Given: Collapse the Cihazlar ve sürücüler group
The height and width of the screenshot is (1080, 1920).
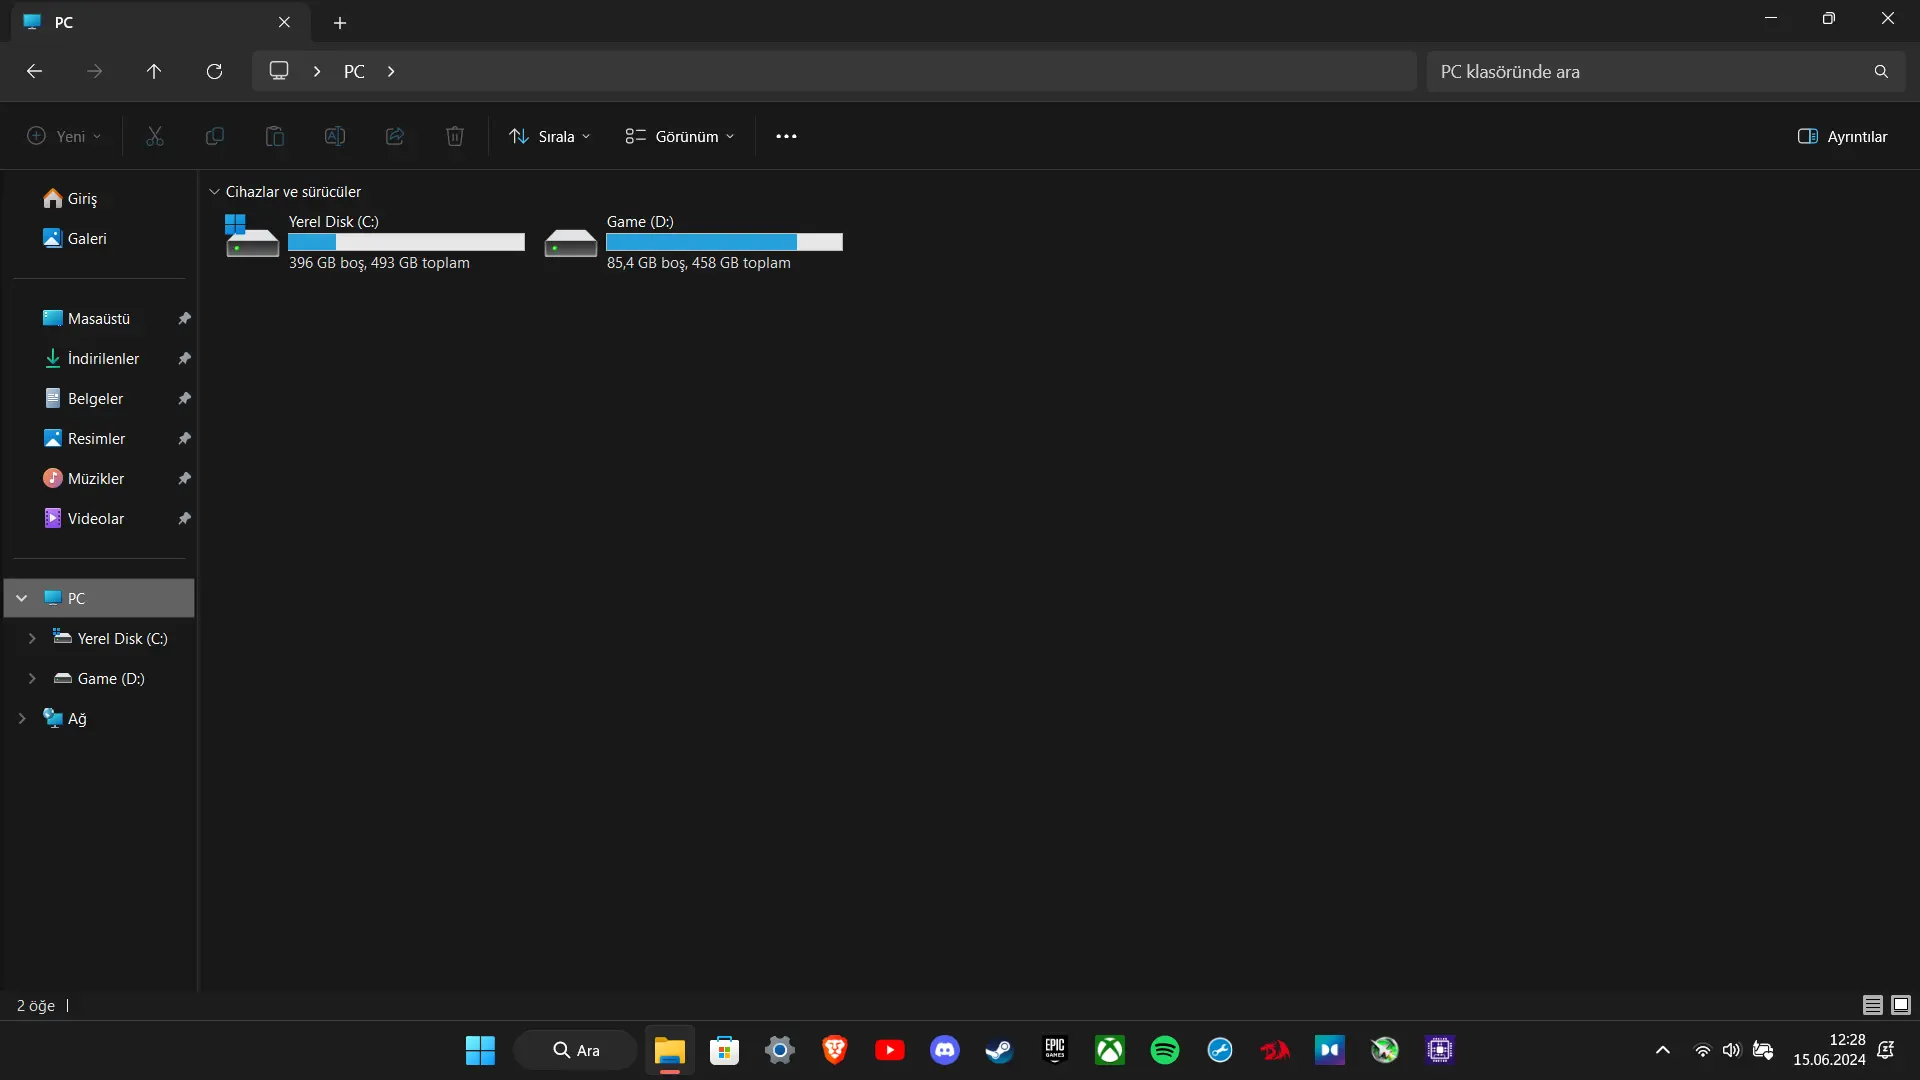Looking at the screenshot, I should tap(214, 192).
